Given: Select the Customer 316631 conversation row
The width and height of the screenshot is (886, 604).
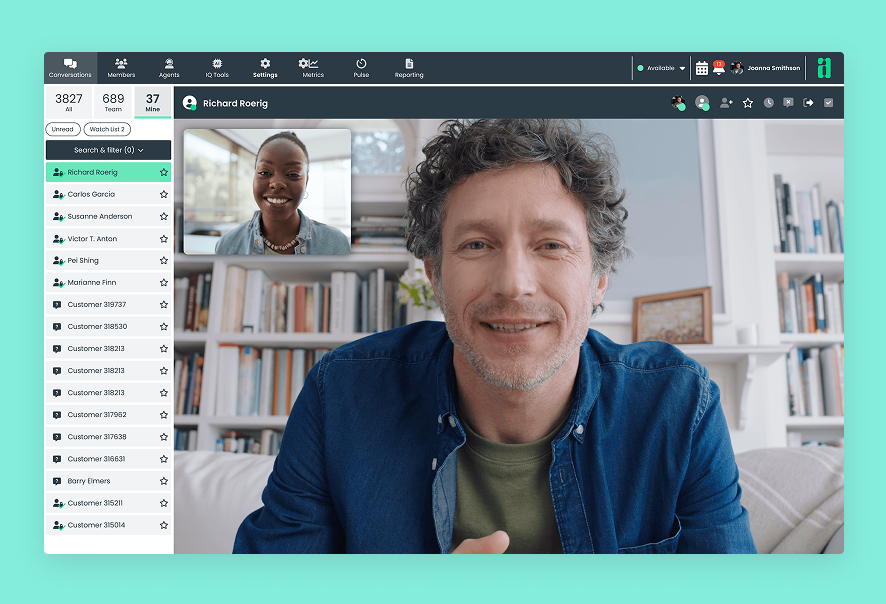Looking at the screenshot, I should click(108, 459).
